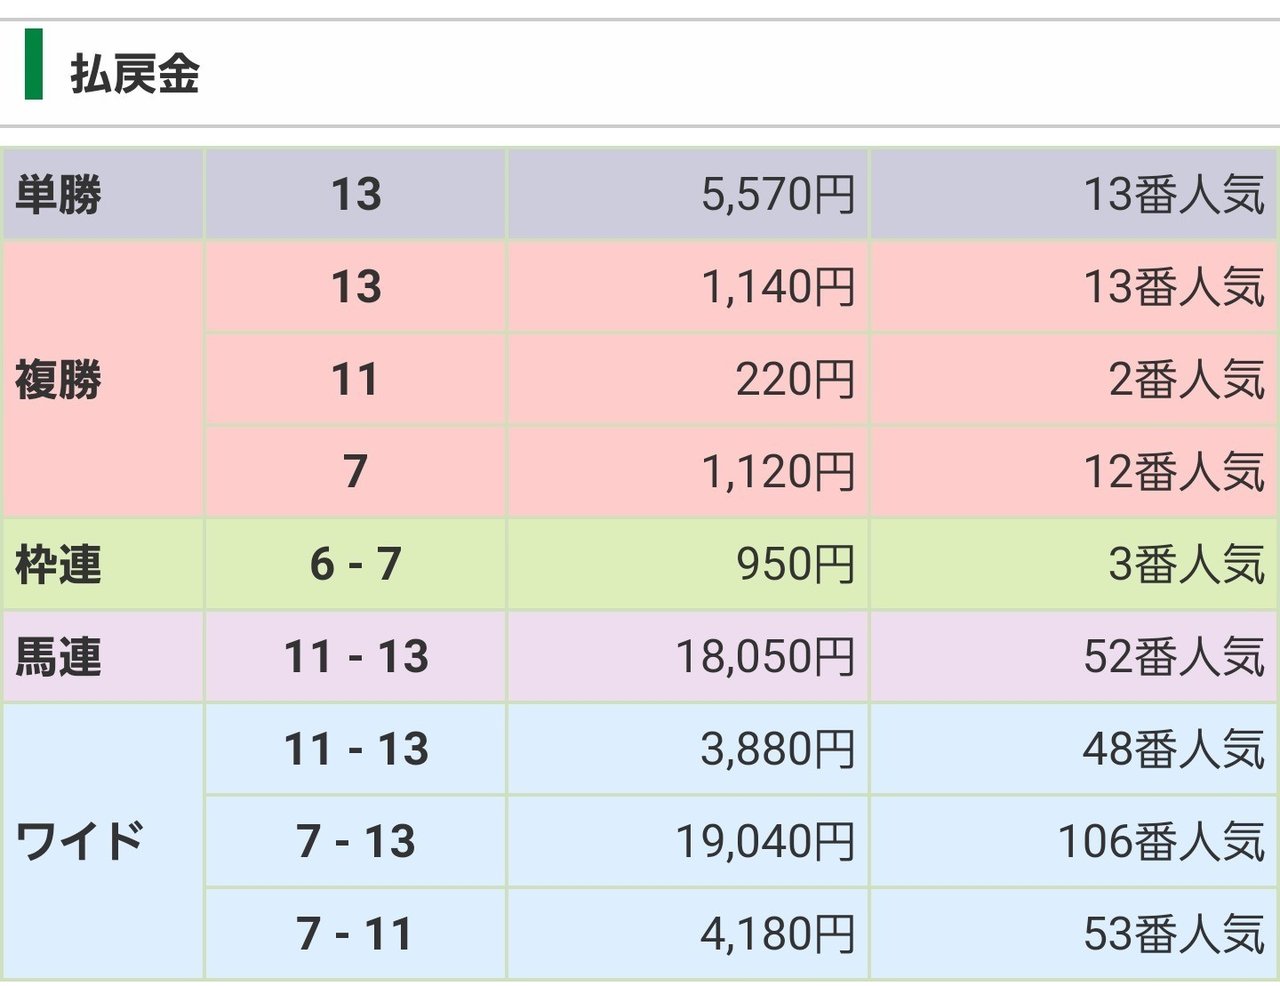The image size is (1280, 986).
Task: Select the 複勝 category label
Action: (x=58, y=380)
